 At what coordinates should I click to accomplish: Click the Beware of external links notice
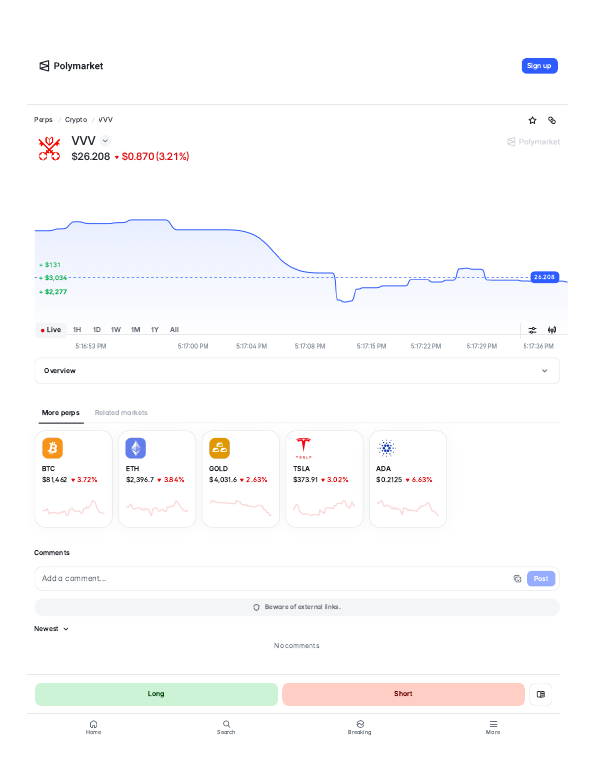pos(297,607)
